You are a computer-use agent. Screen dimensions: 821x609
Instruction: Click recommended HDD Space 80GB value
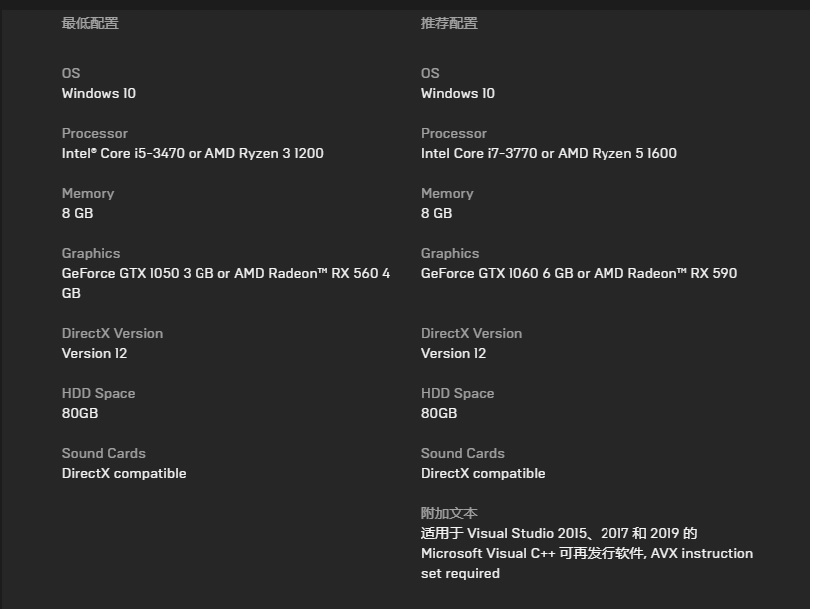pos(439,414)
